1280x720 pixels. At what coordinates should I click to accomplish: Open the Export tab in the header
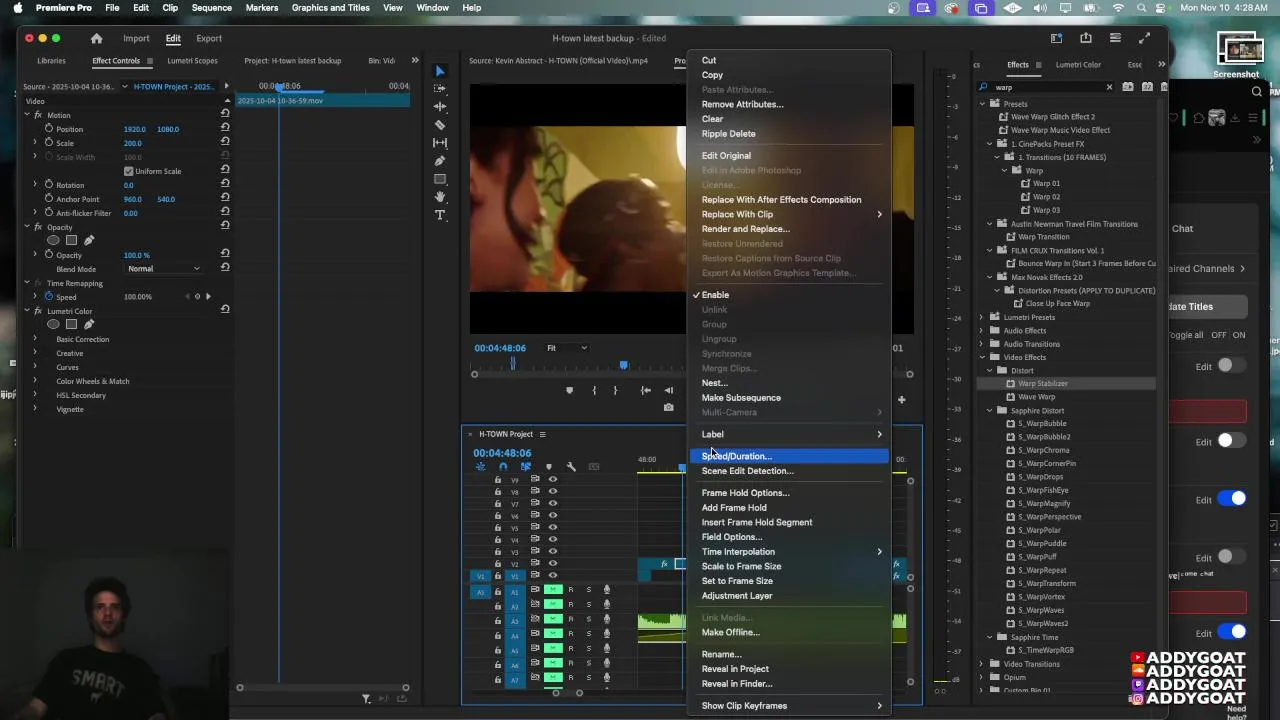(209, 38)
